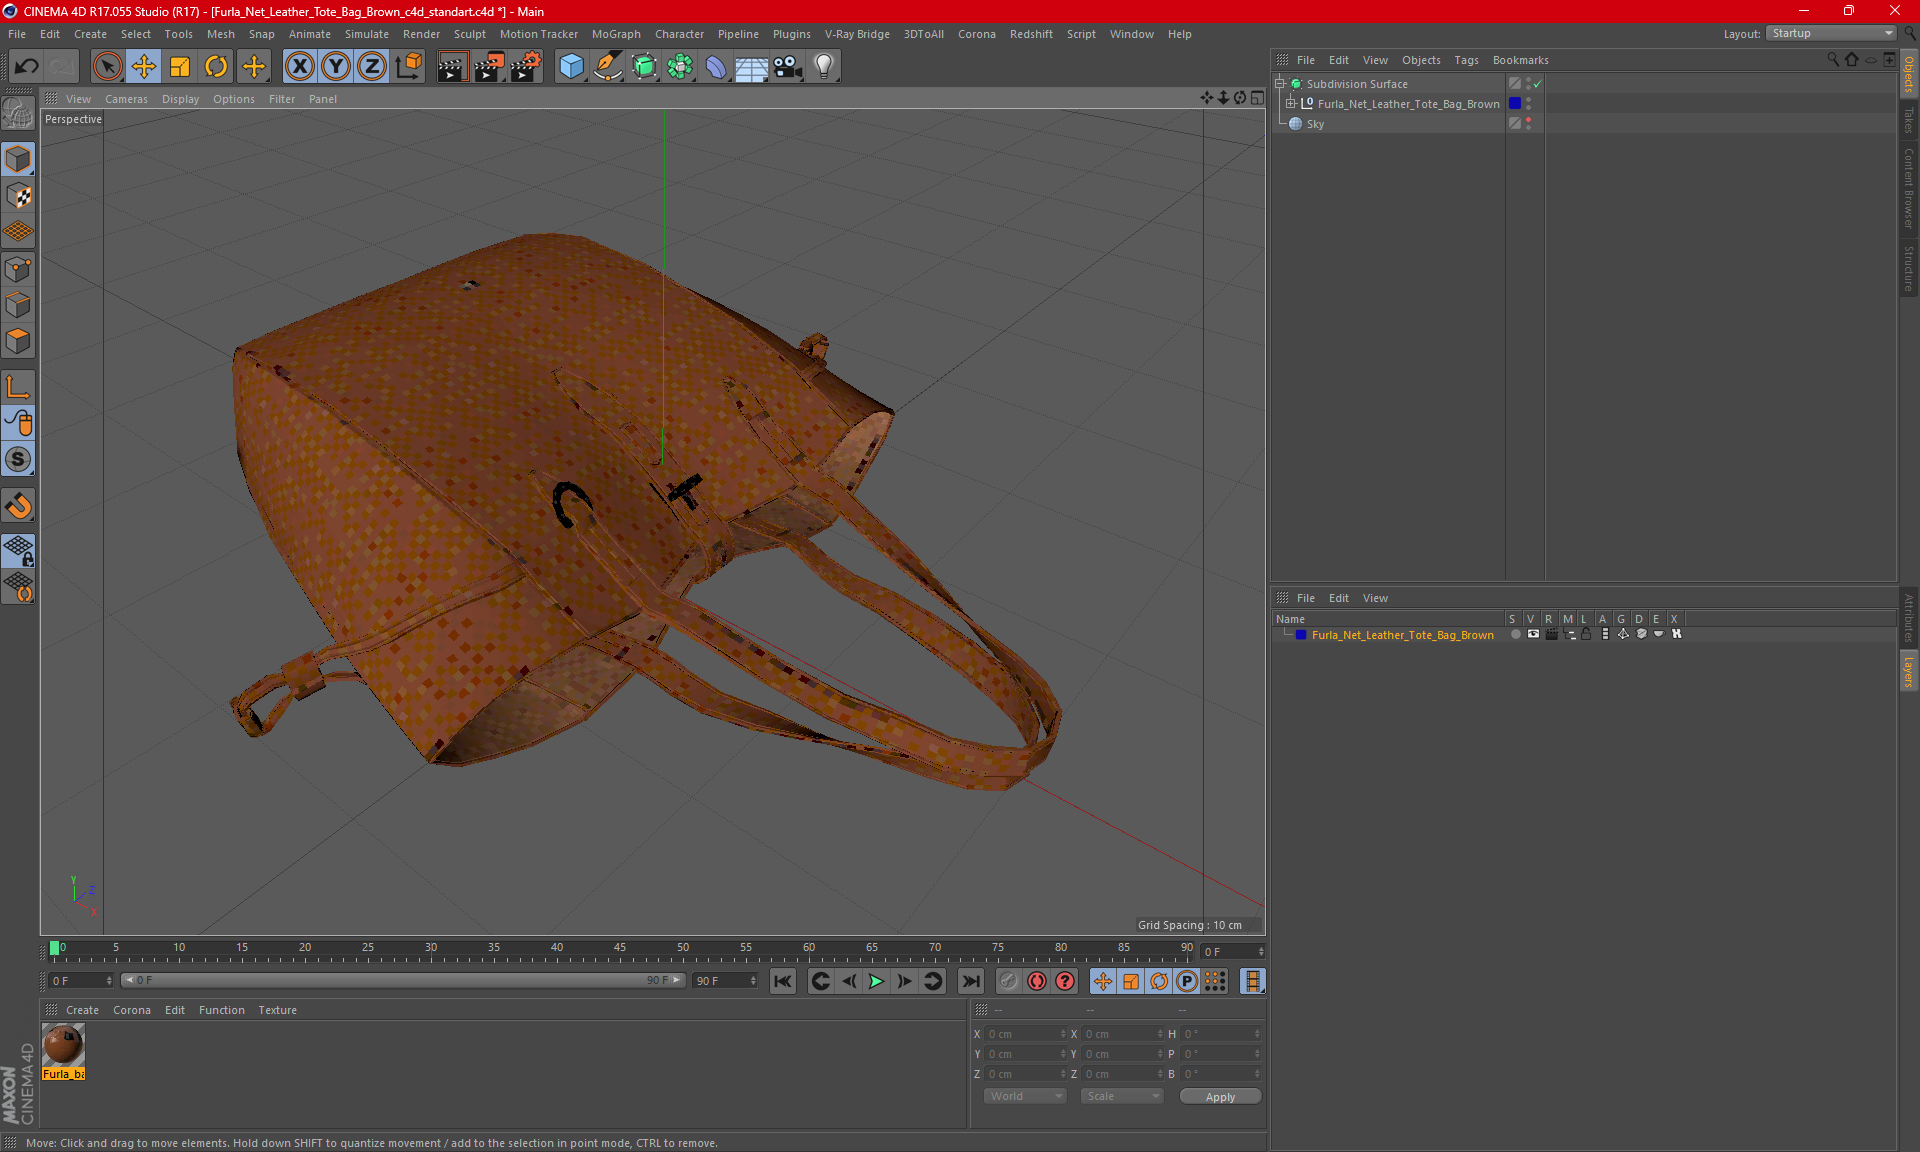Select the Sky object
This screenshot has height=1152, width=1920.
pyautogui.click(x=1314, y=124)
